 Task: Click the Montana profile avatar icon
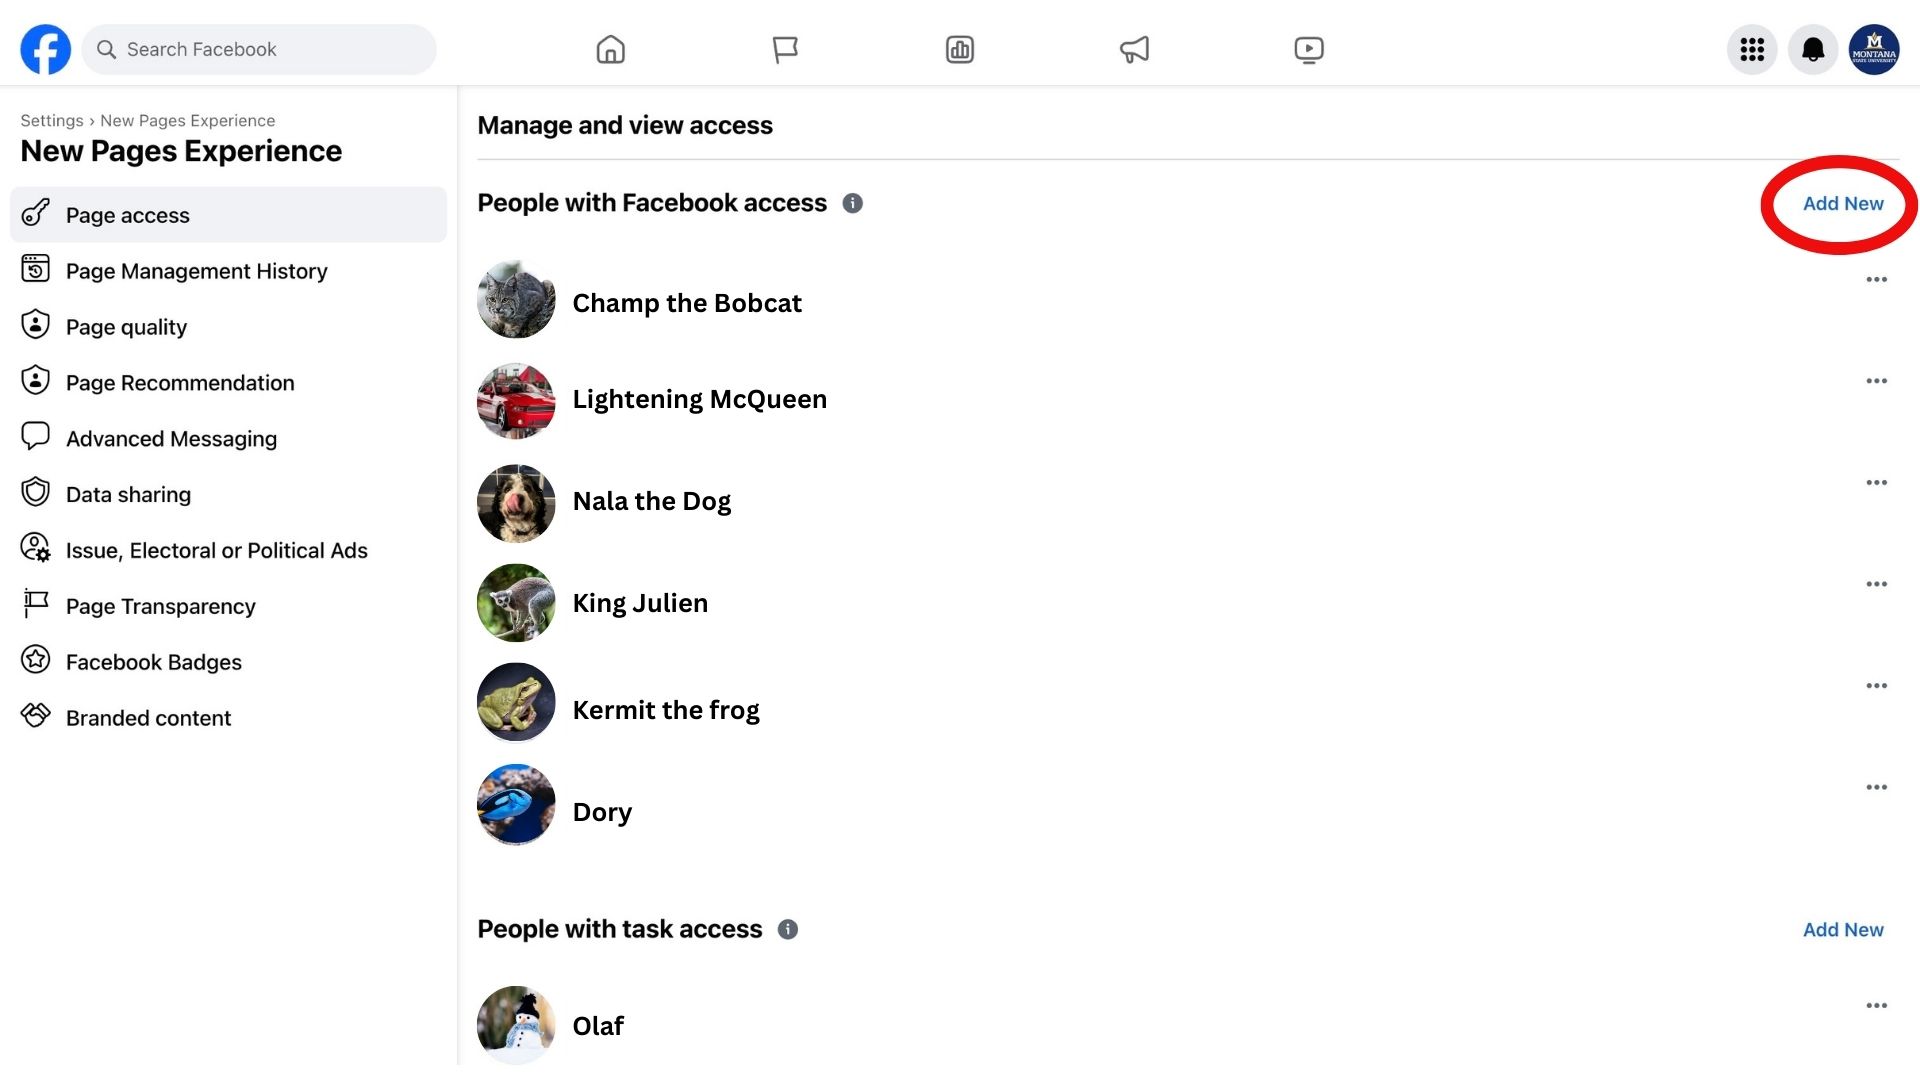1873,49
